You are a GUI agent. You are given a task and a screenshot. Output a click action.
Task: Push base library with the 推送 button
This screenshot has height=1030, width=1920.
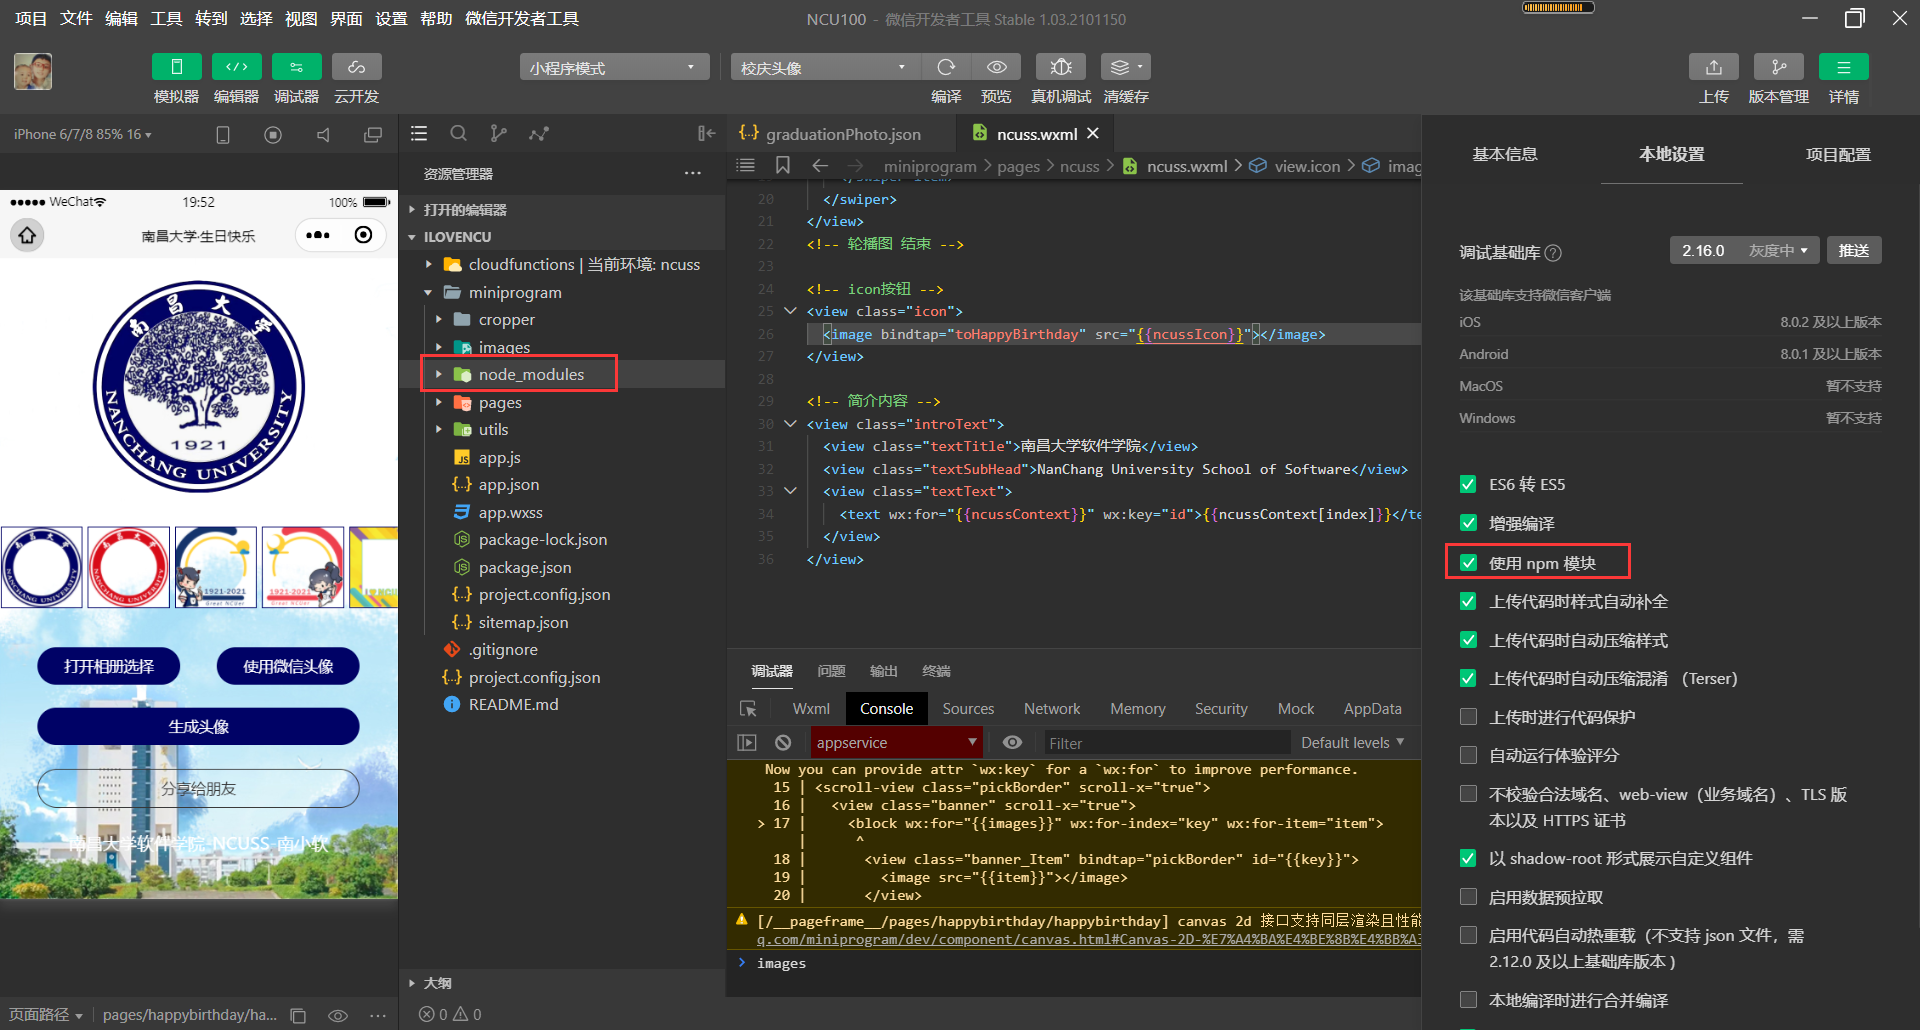[1854, 250]
